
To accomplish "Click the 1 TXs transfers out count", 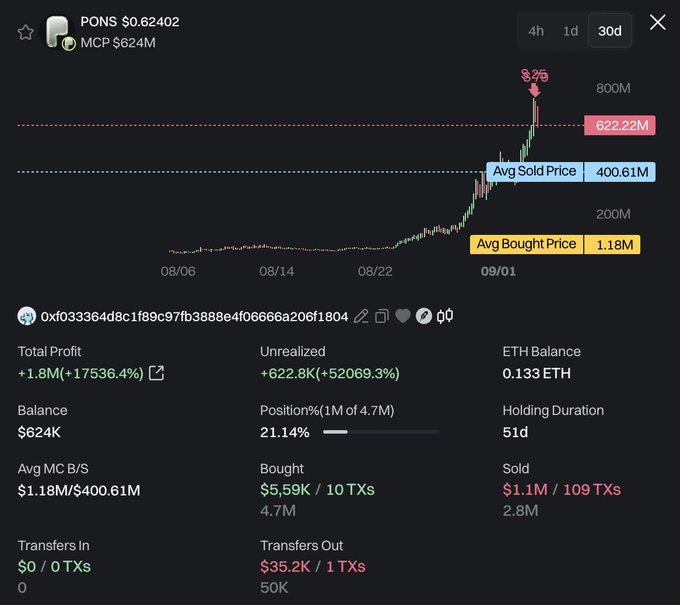I will 346,566.
